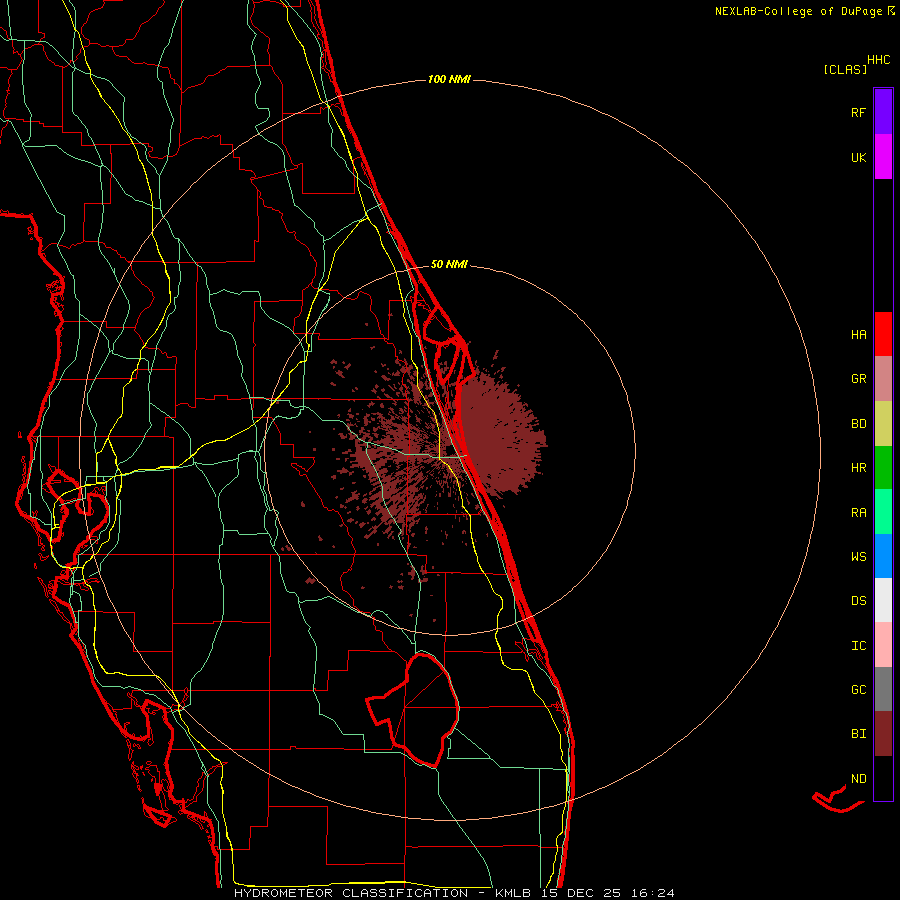Screen dimensions: 900x900
Task: Click the 50 NMI range ring label
Action: (449, 264)
